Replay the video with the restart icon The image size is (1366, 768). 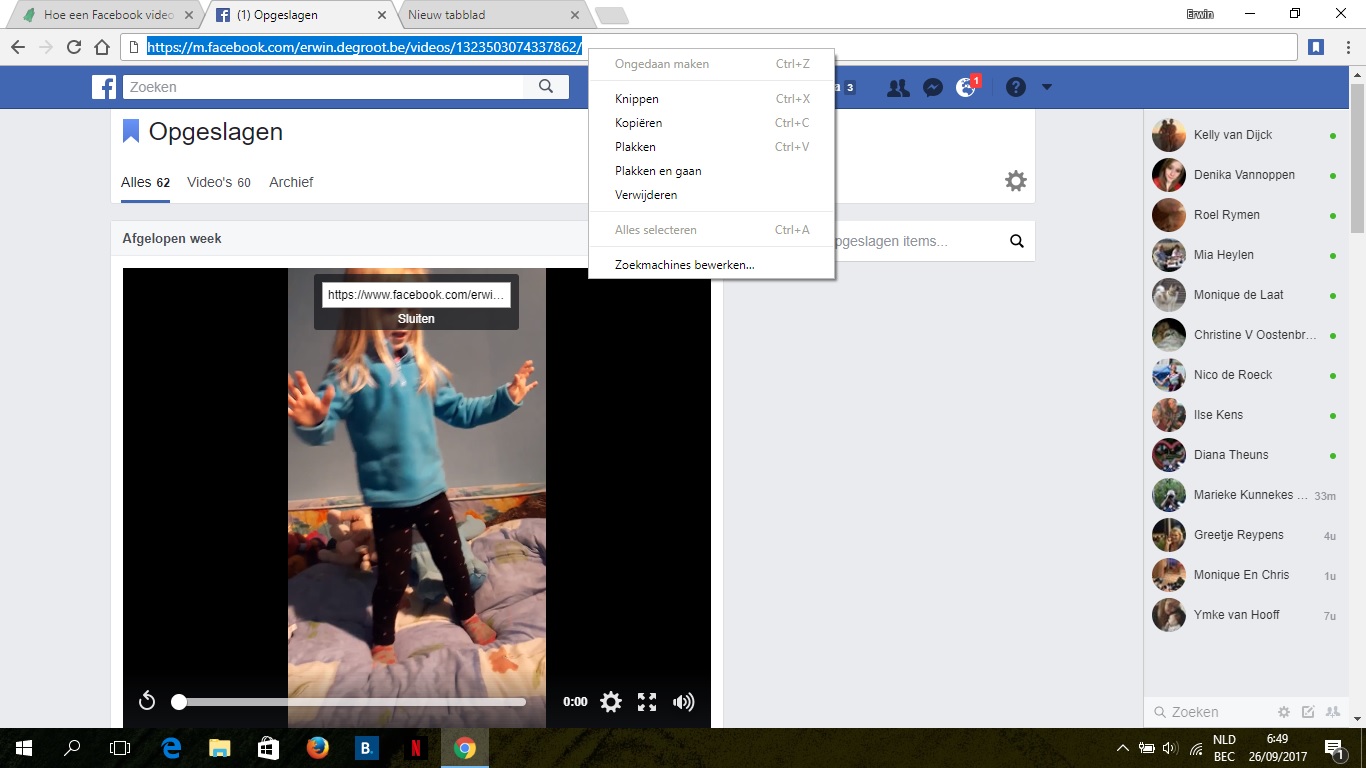147,701
